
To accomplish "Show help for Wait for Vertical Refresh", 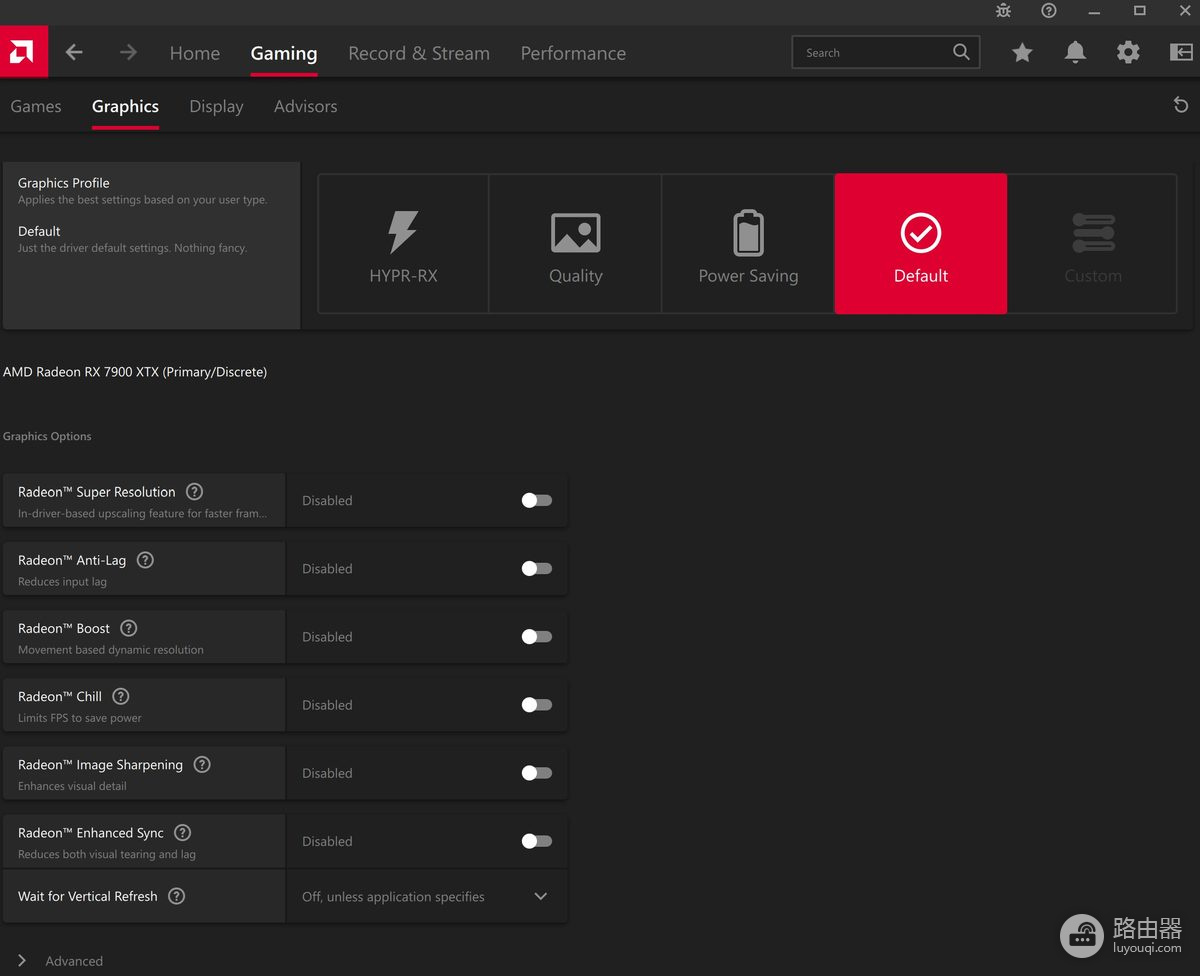I will tap(176, 896).
